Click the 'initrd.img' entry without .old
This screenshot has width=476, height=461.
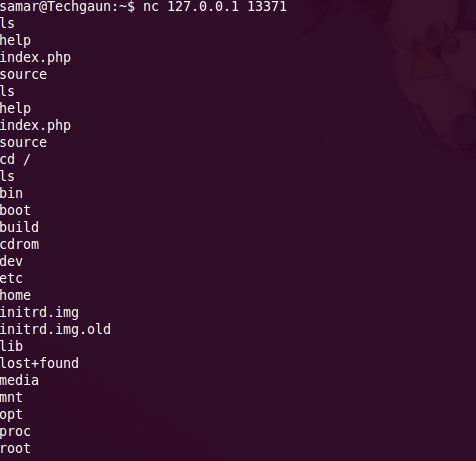tap(39, 312)
